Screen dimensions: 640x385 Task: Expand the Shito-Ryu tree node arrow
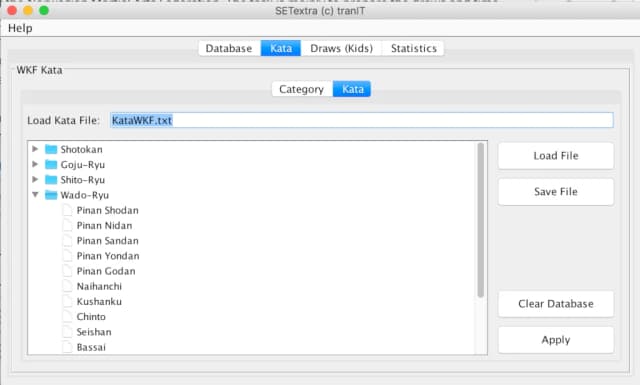(x=35, y=179)
